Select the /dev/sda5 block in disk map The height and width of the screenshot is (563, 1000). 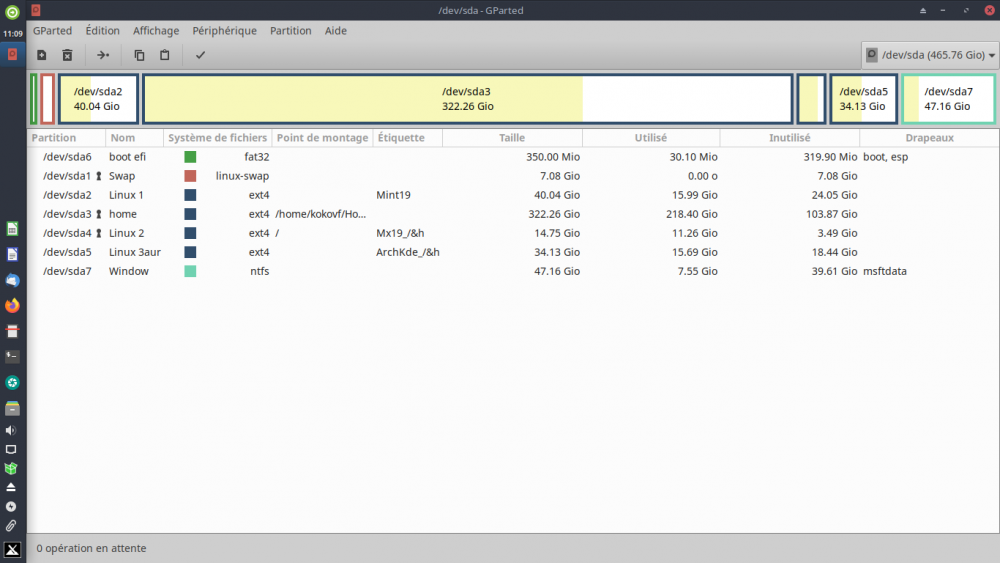point(863,99)
